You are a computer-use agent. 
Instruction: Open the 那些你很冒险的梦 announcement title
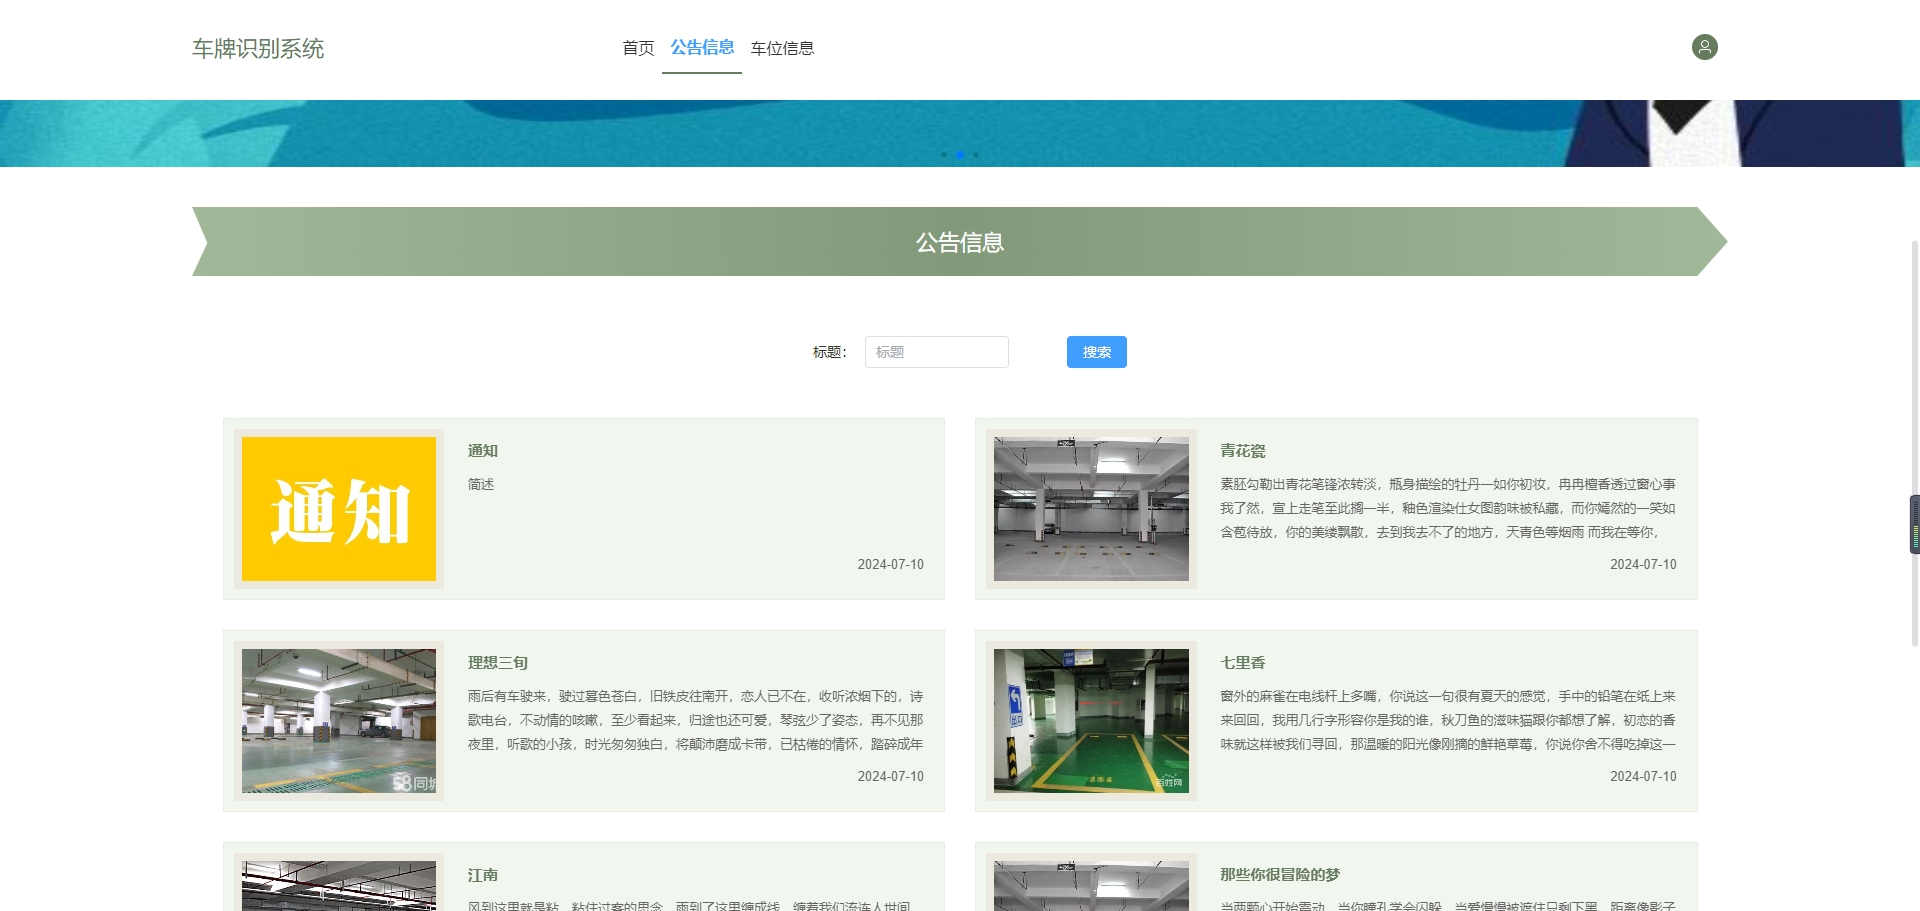coord(1280,875)
